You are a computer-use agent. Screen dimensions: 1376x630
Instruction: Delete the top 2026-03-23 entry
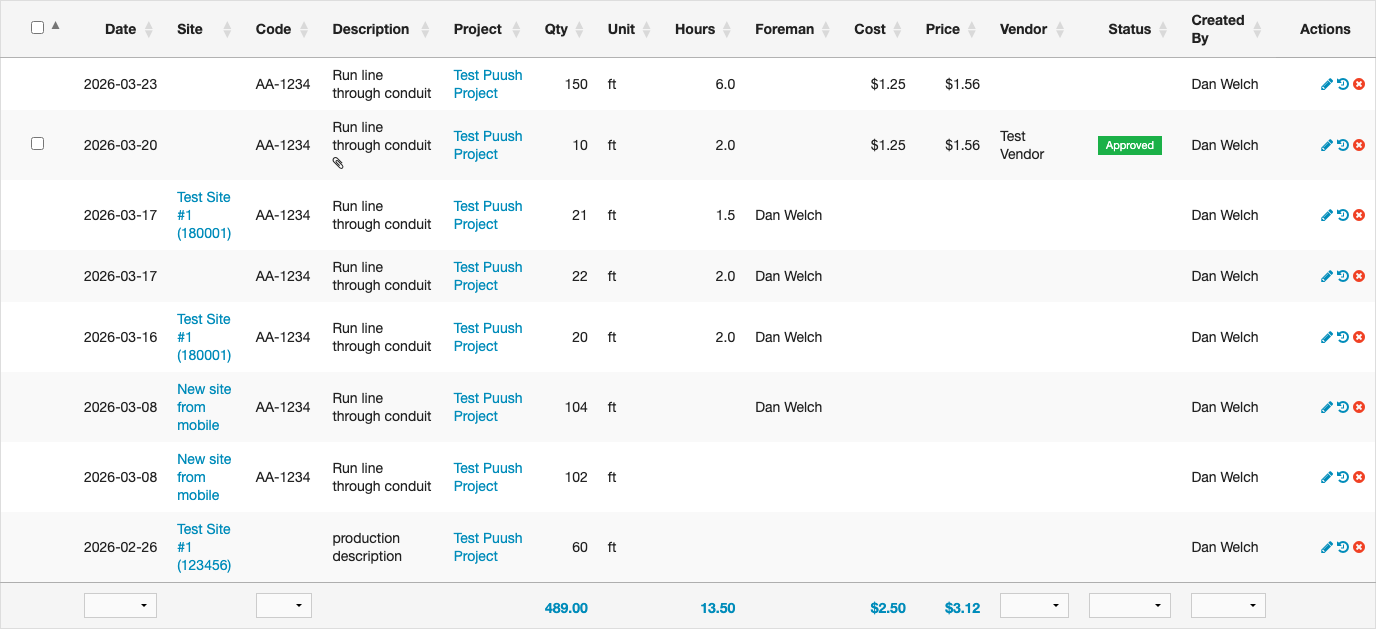point(1359,83)
